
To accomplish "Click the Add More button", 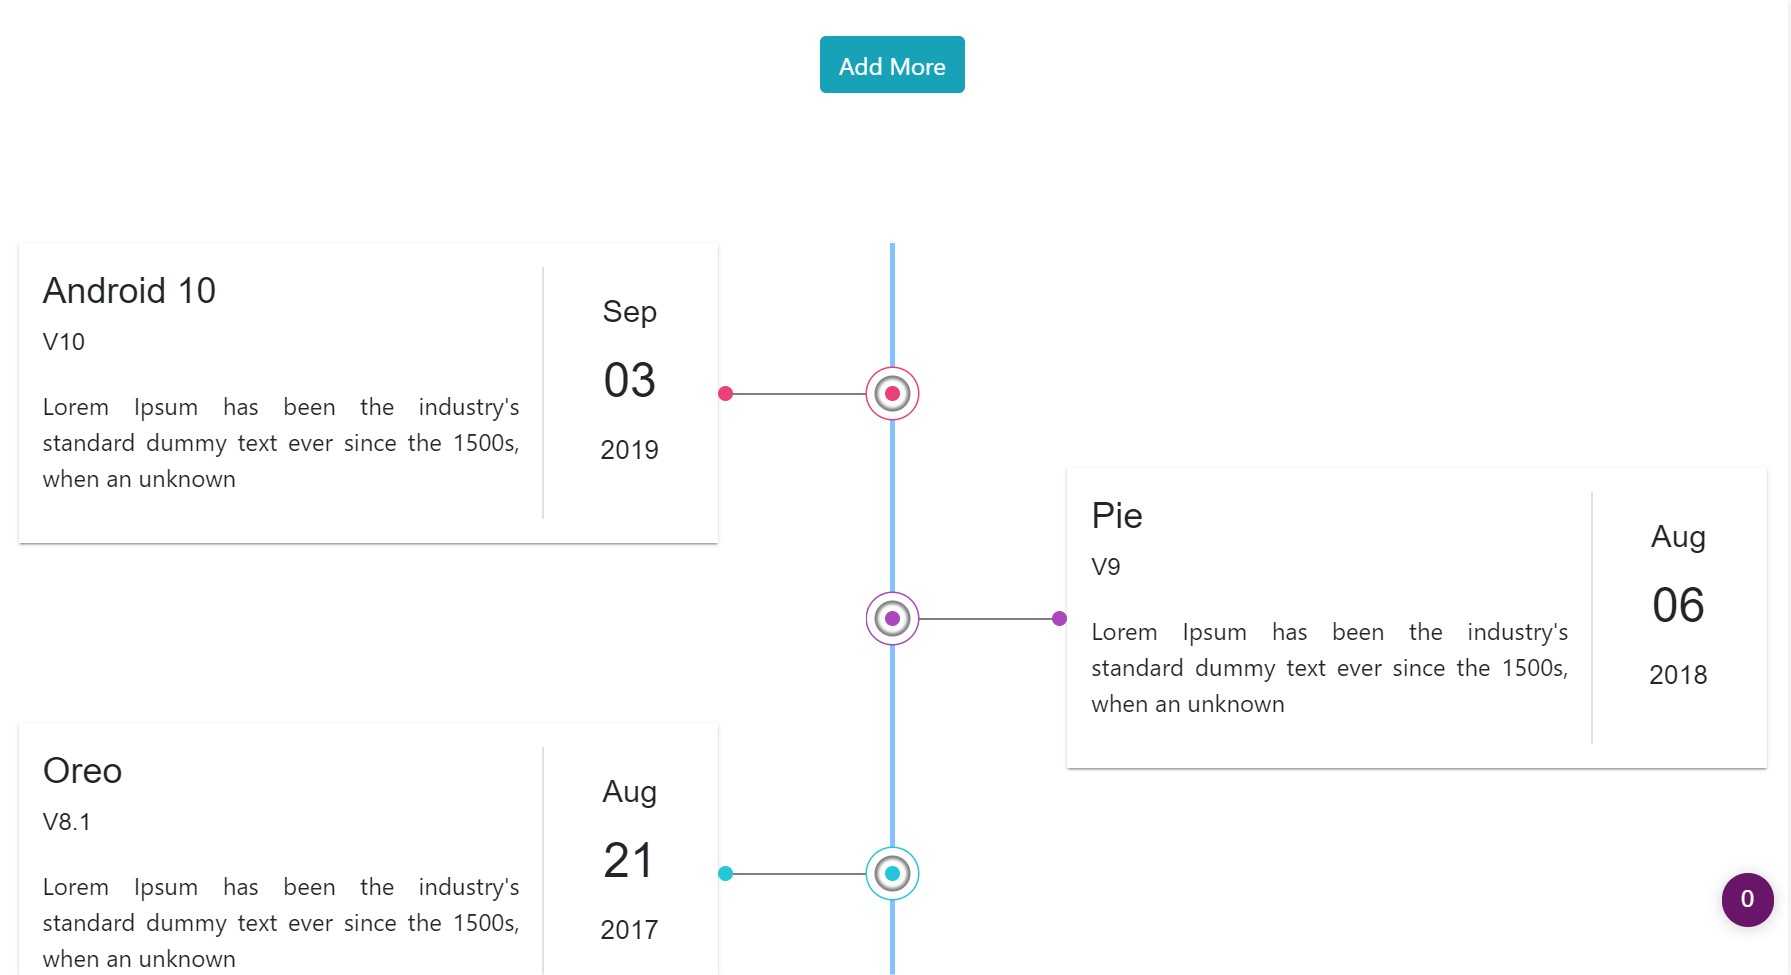I will coord(891,64).
